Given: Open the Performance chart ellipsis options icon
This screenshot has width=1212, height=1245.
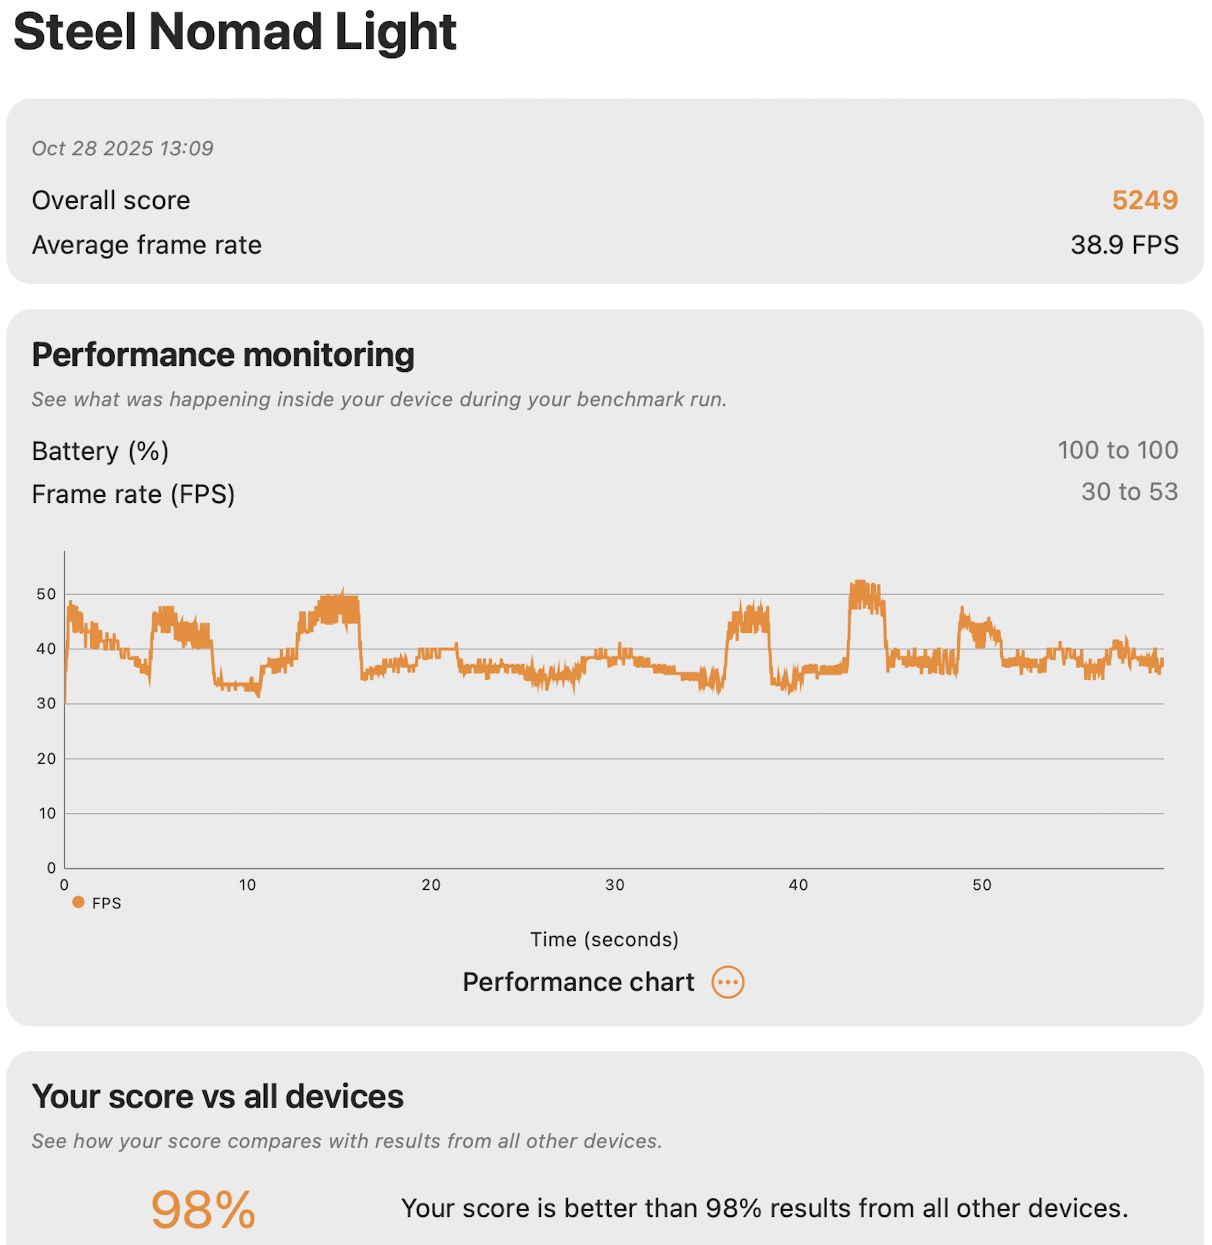Looking at the screenshot, I should pos(728,982).
